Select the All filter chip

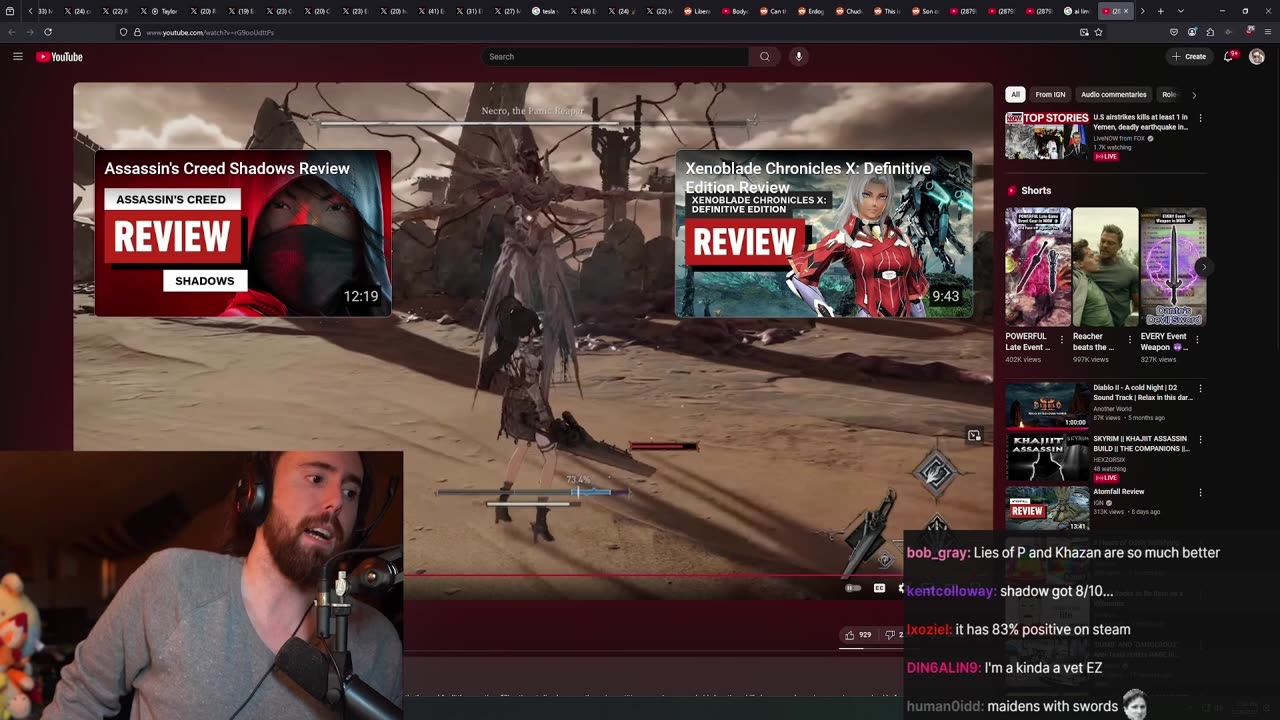click(1015, 95)
